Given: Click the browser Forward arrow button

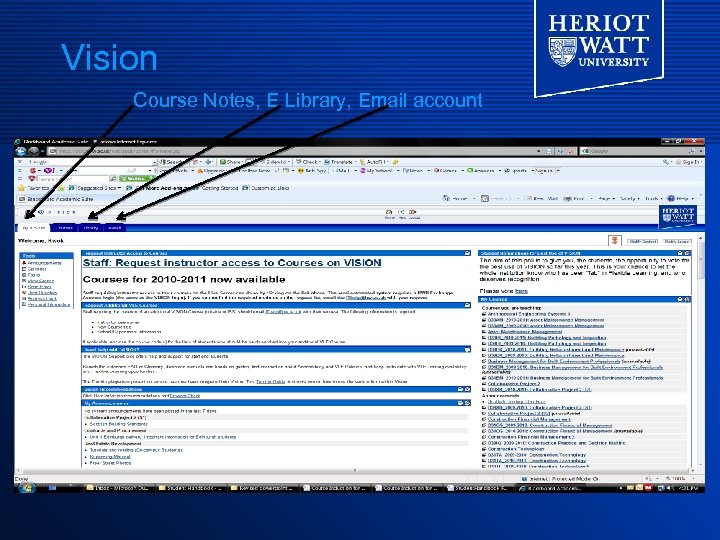Looking at the screenshot, I should pos(33,151).
